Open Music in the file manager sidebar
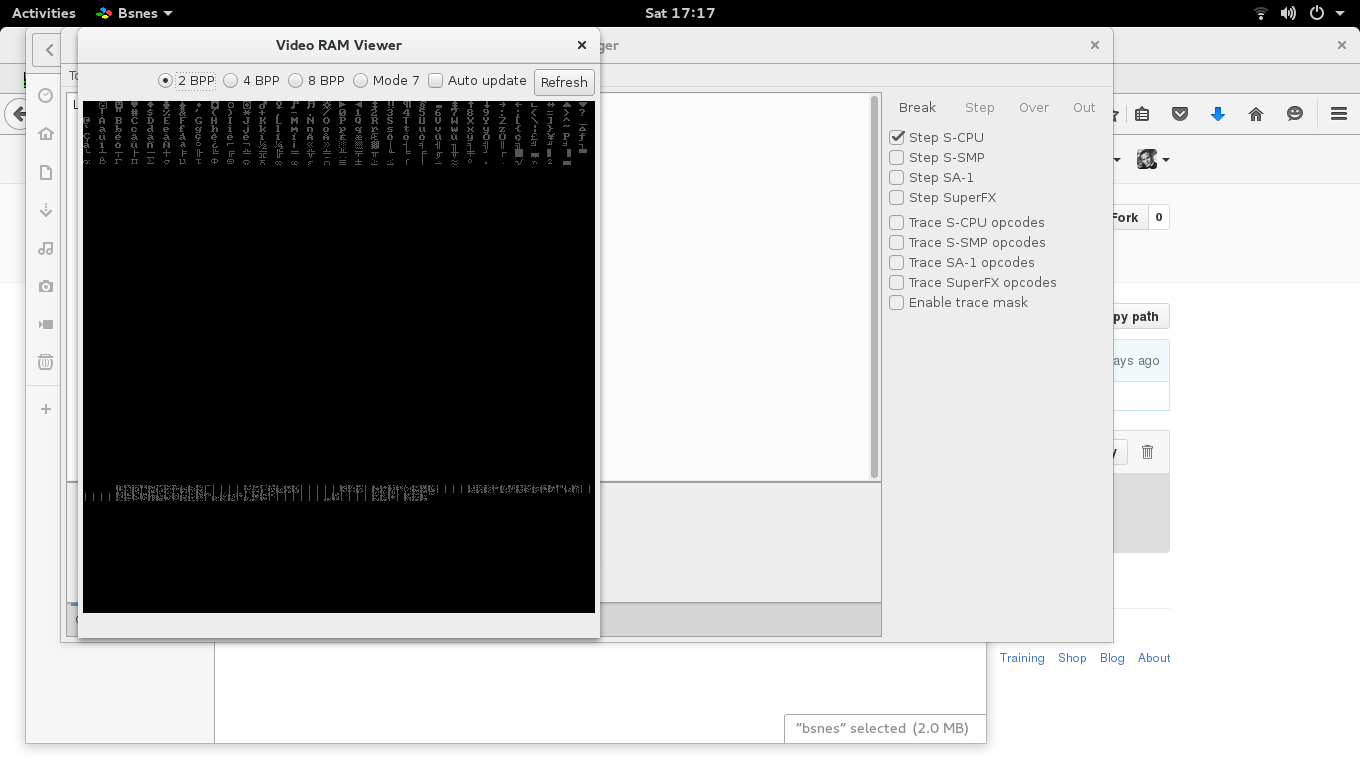Screen dimensions: 1360x768 pyautogui.click(x=46, y=248)
